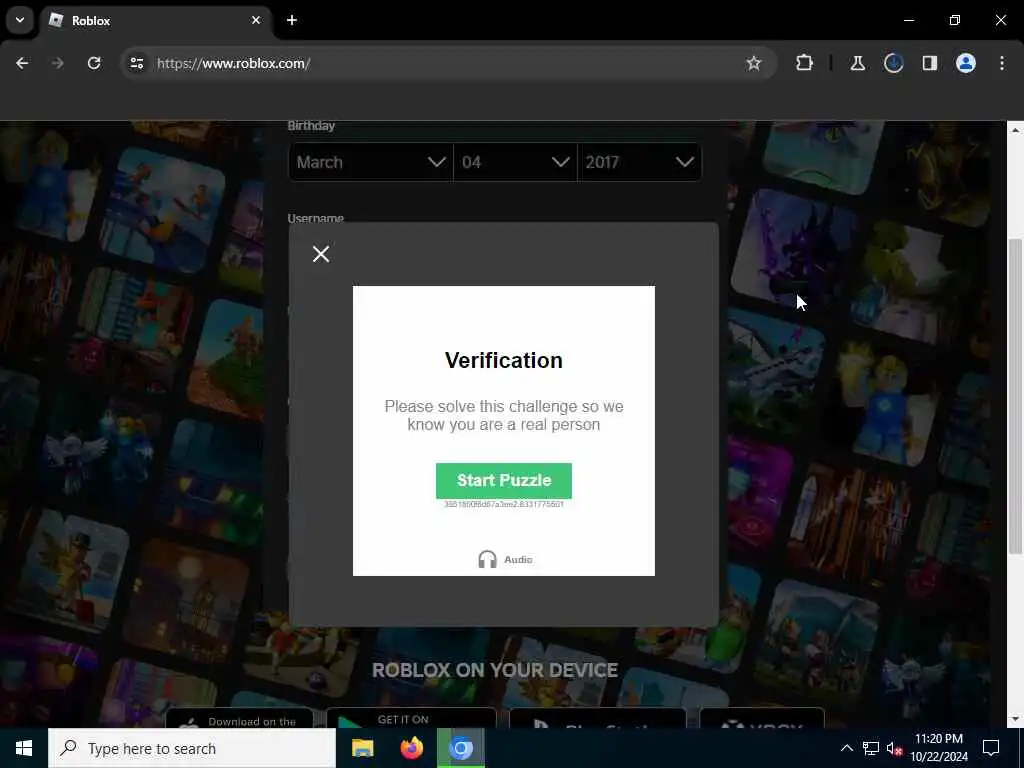This screenshot has height=768, width=1024.
Task: Click the Google Play GET IT ON badge
Action: 411,718
